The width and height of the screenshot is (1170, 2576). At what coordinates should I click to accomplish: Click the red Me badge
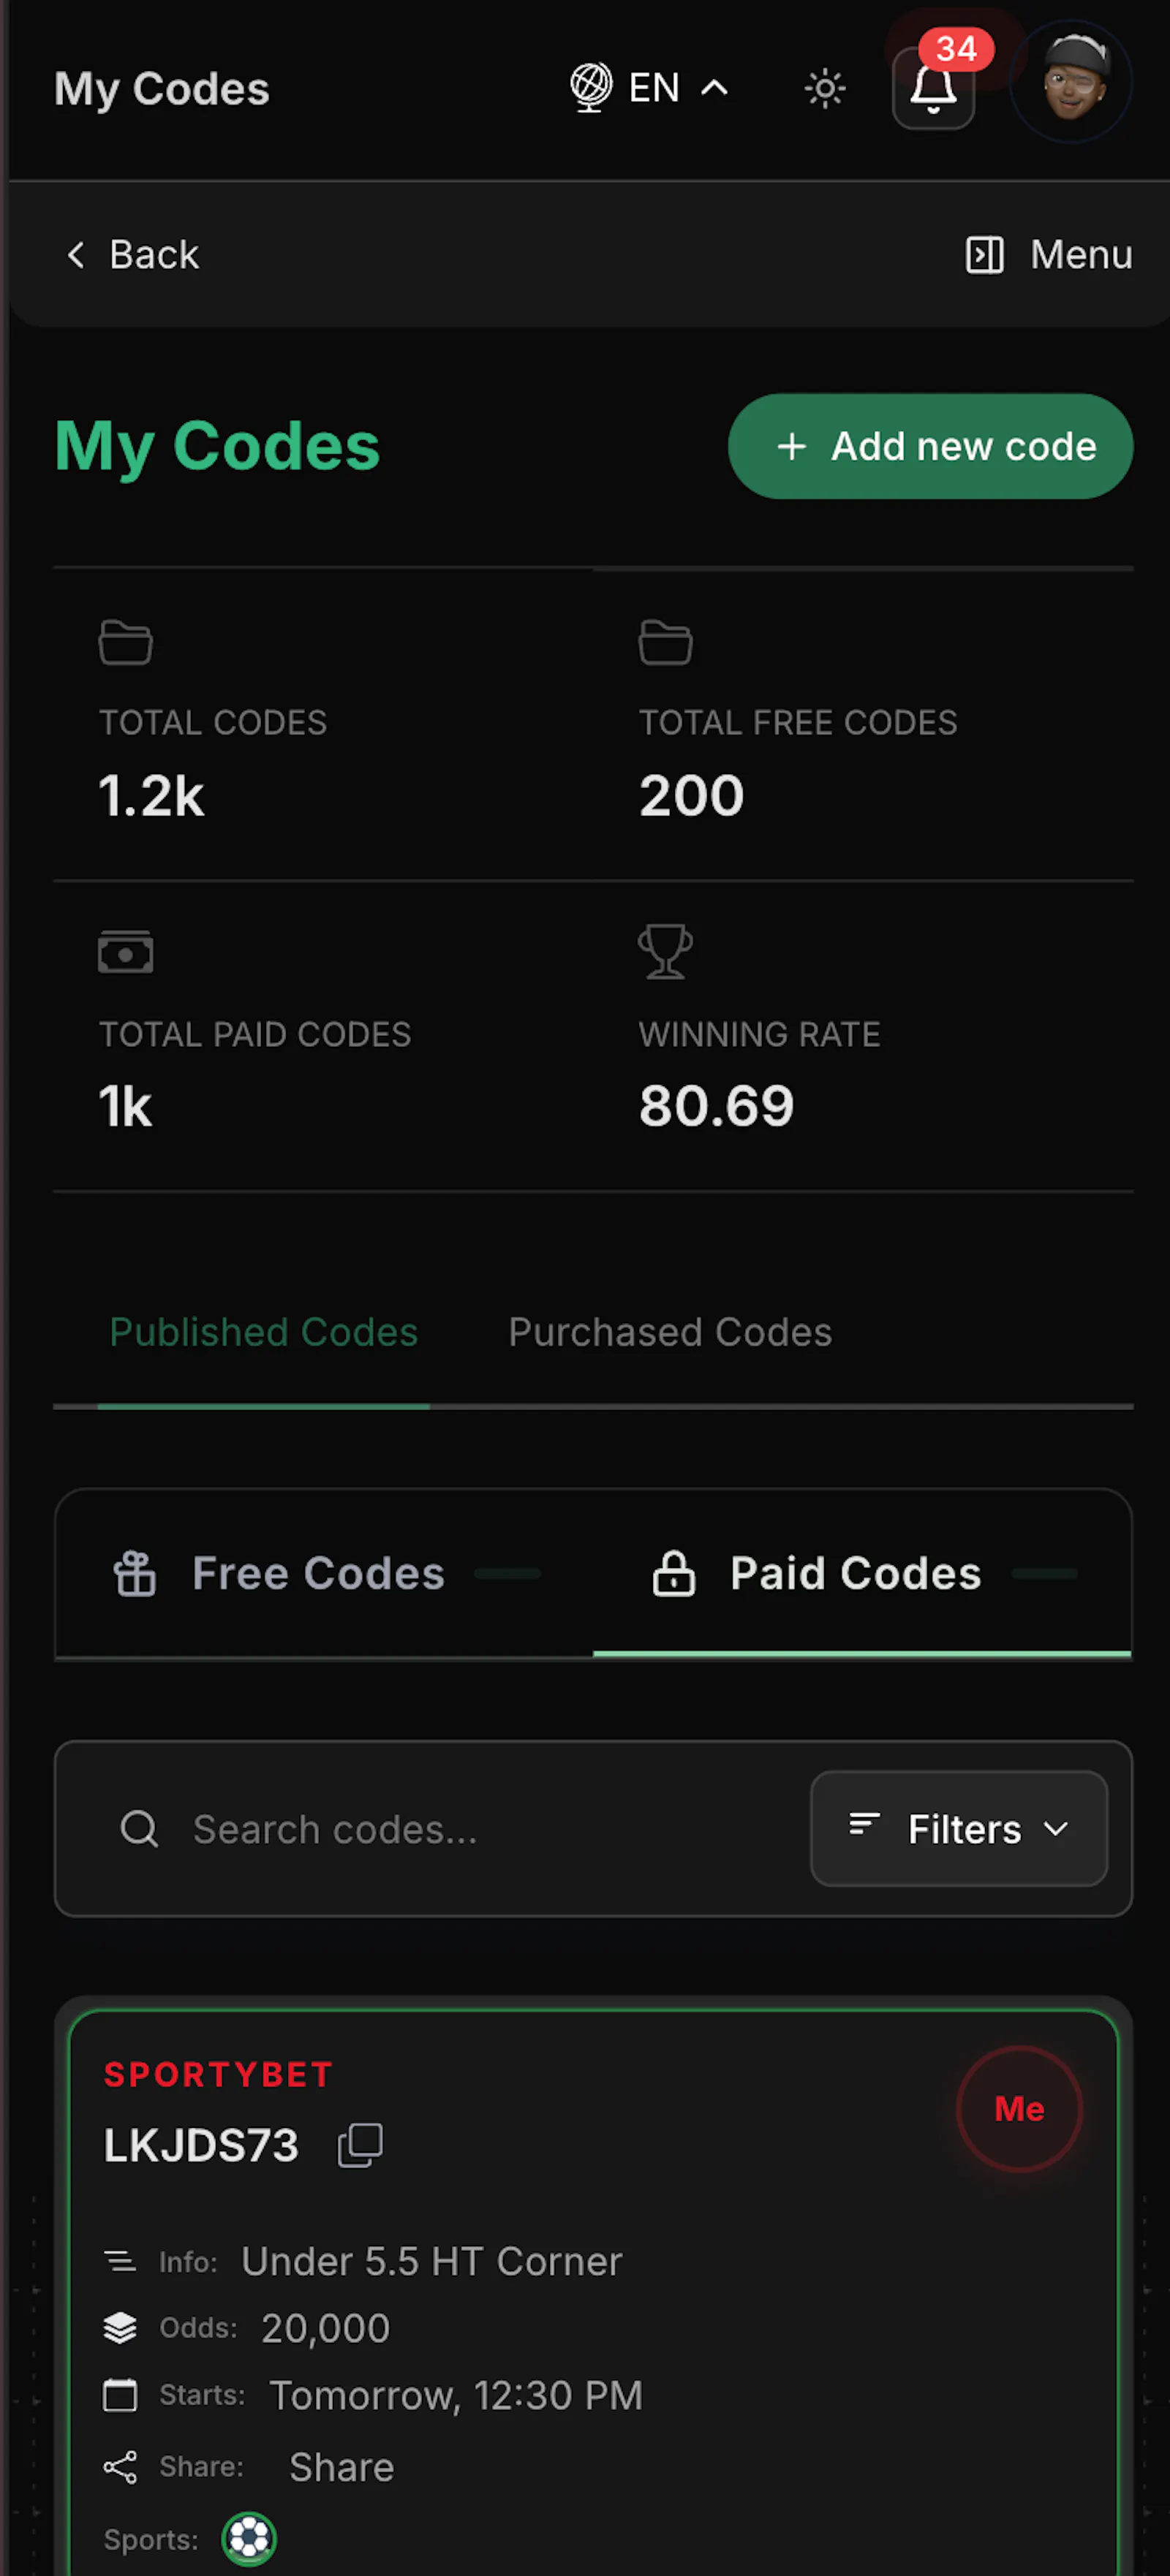pyautogui.click(x=1019, y=2108)
